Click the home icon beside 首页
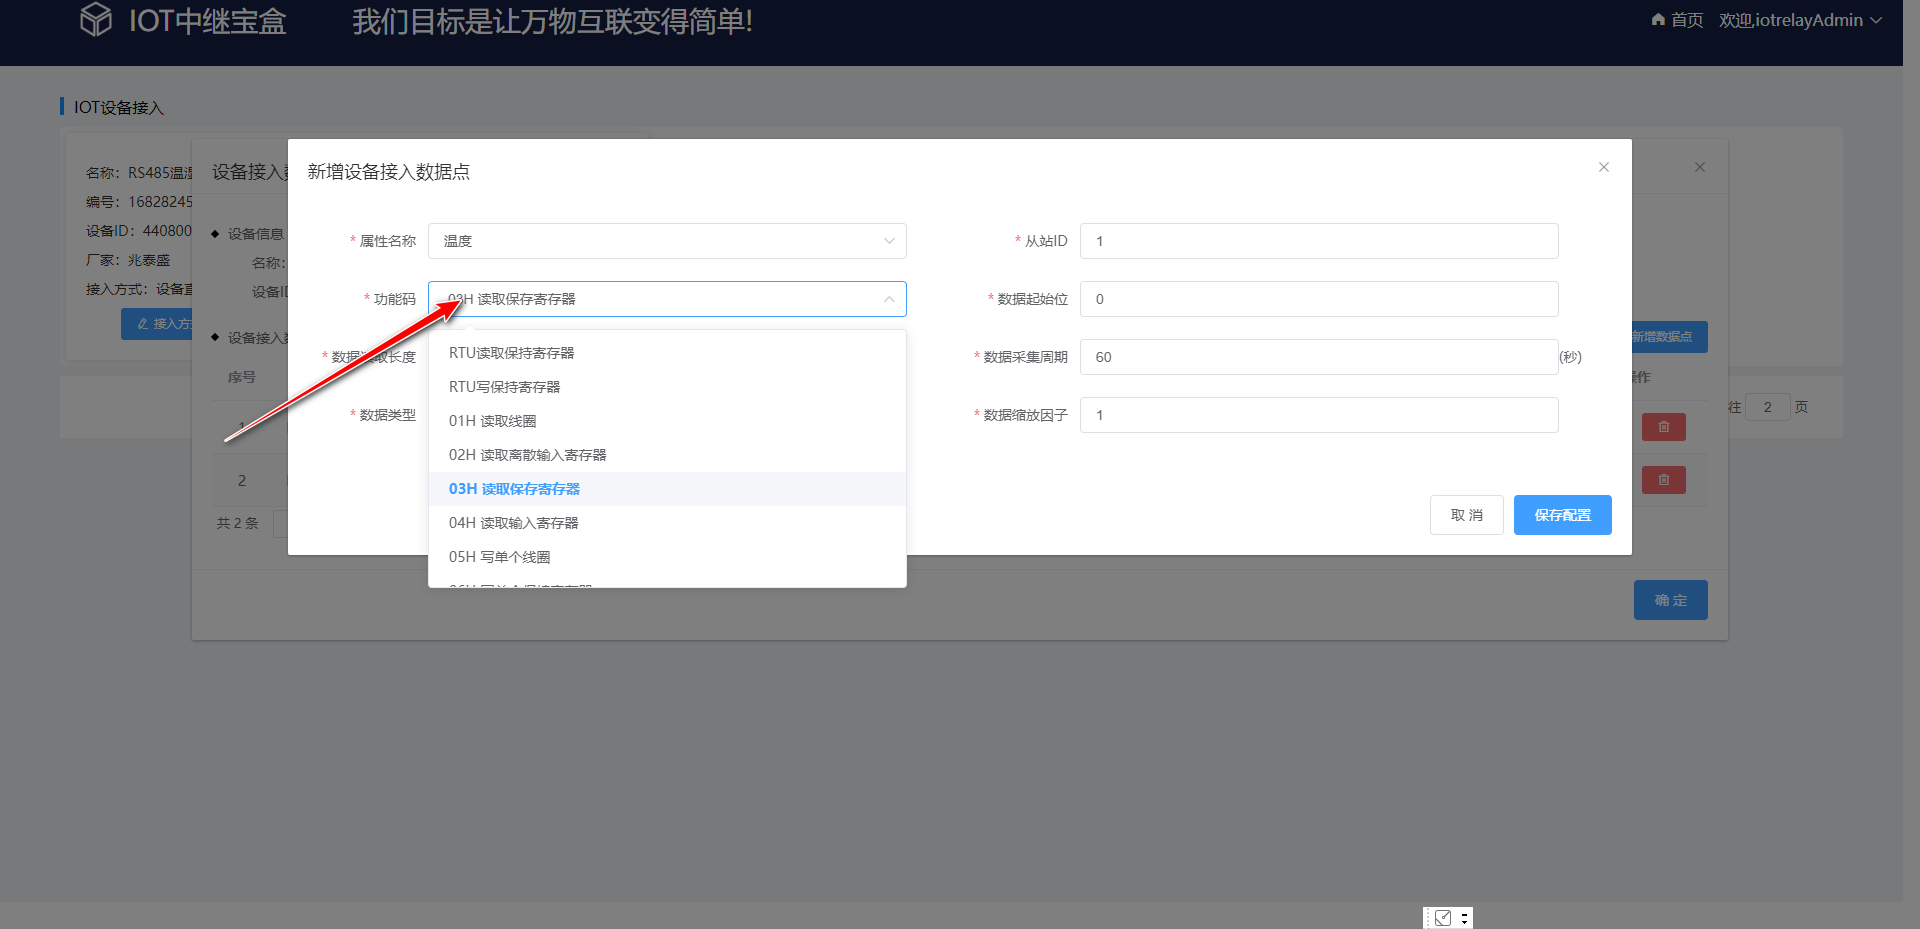Viewport: 1920px width, 929px height. tap(1657, 19)
